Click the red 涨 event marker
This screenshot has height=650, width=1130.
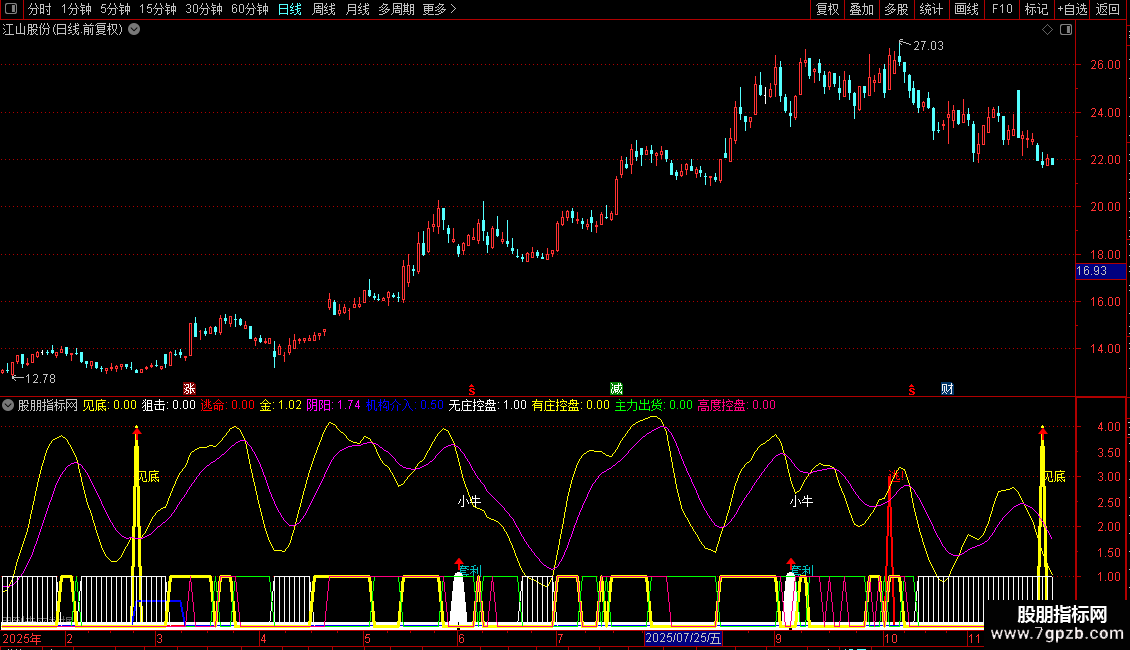click(189, 388)
